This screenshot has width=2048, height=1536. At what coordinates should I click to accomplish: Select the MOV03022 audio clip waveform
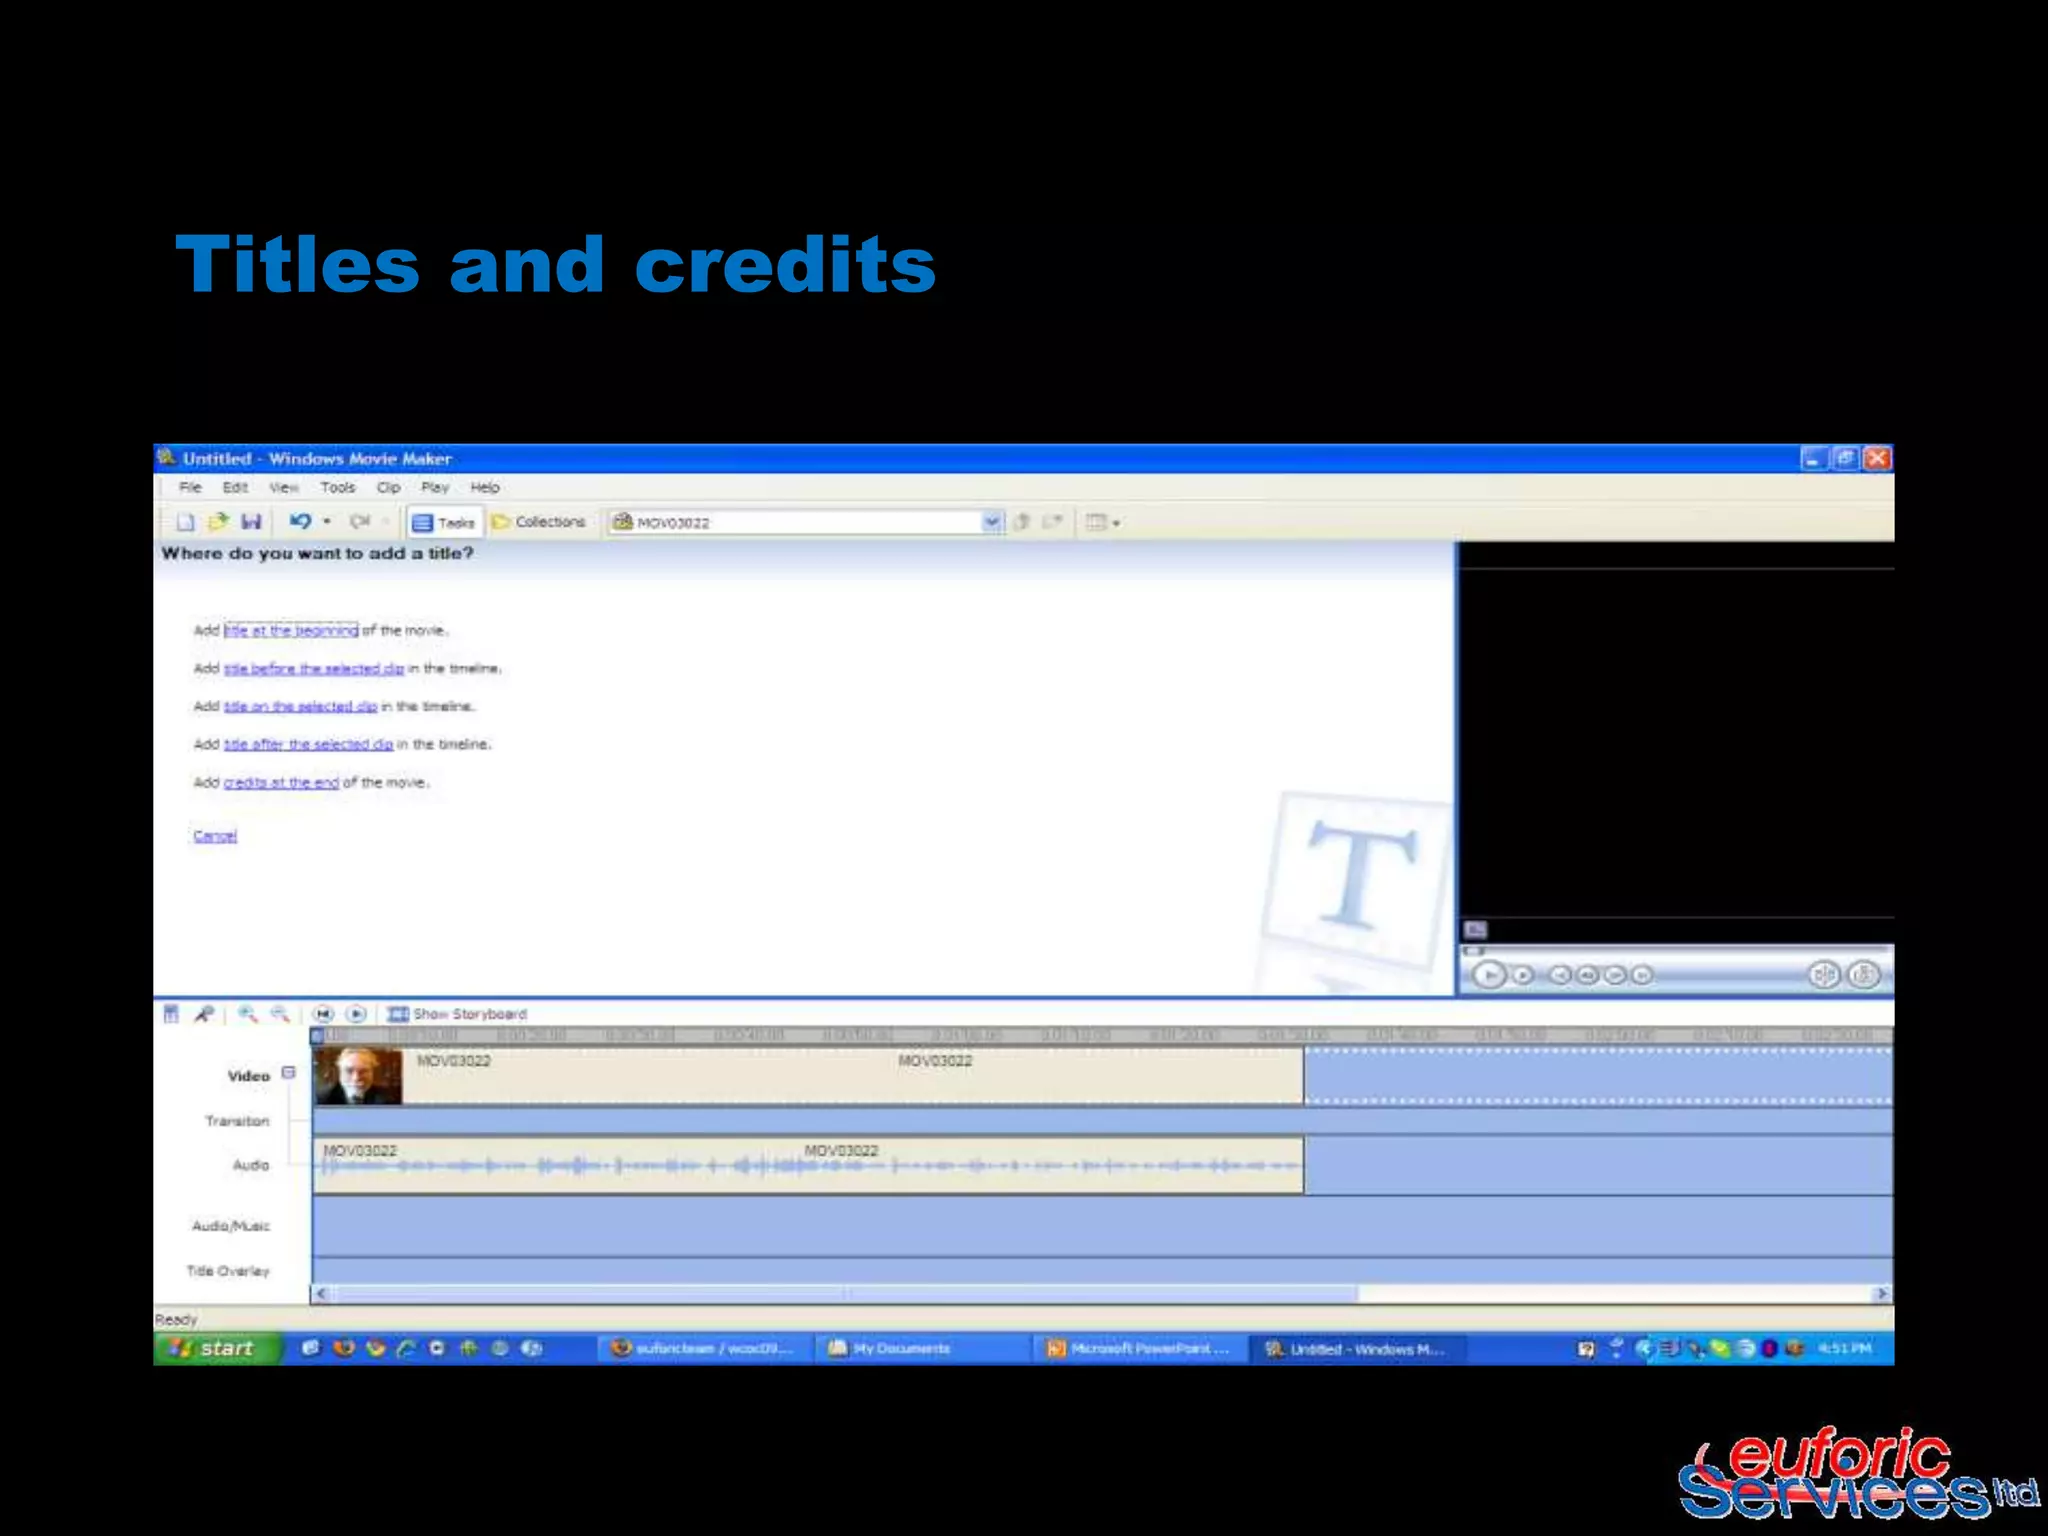[x=808, y=1165]
